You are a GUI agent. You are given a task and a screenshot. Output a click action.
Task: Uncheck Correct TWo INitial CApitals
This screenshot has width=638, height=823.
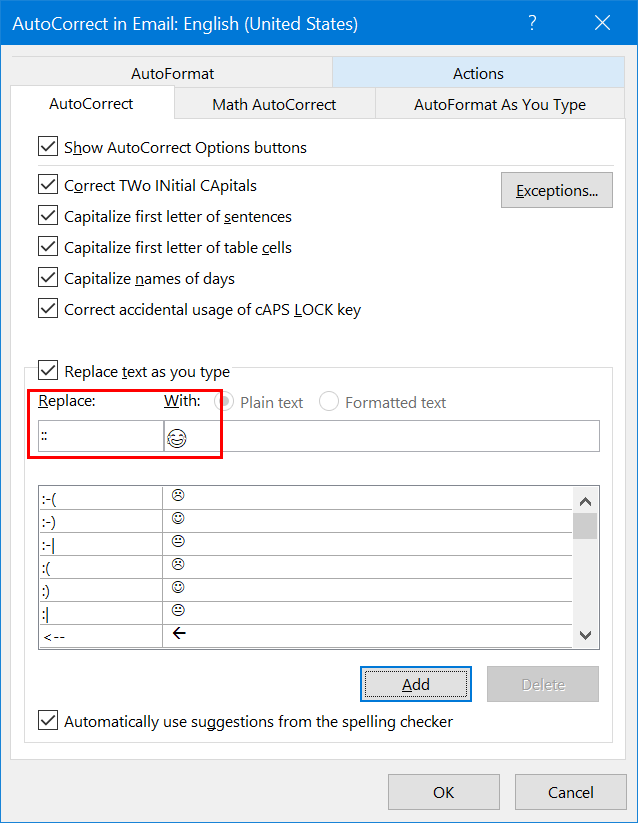coord(48,185)
